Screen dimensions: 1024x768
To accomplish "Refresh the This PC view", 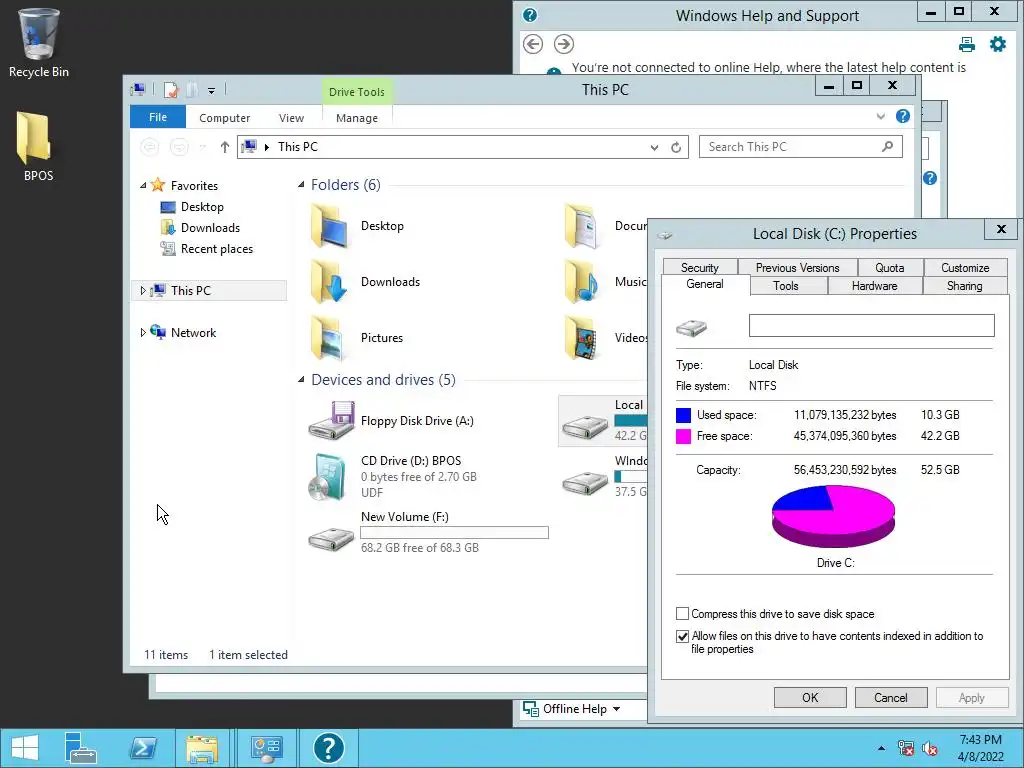I will [676, 148].
